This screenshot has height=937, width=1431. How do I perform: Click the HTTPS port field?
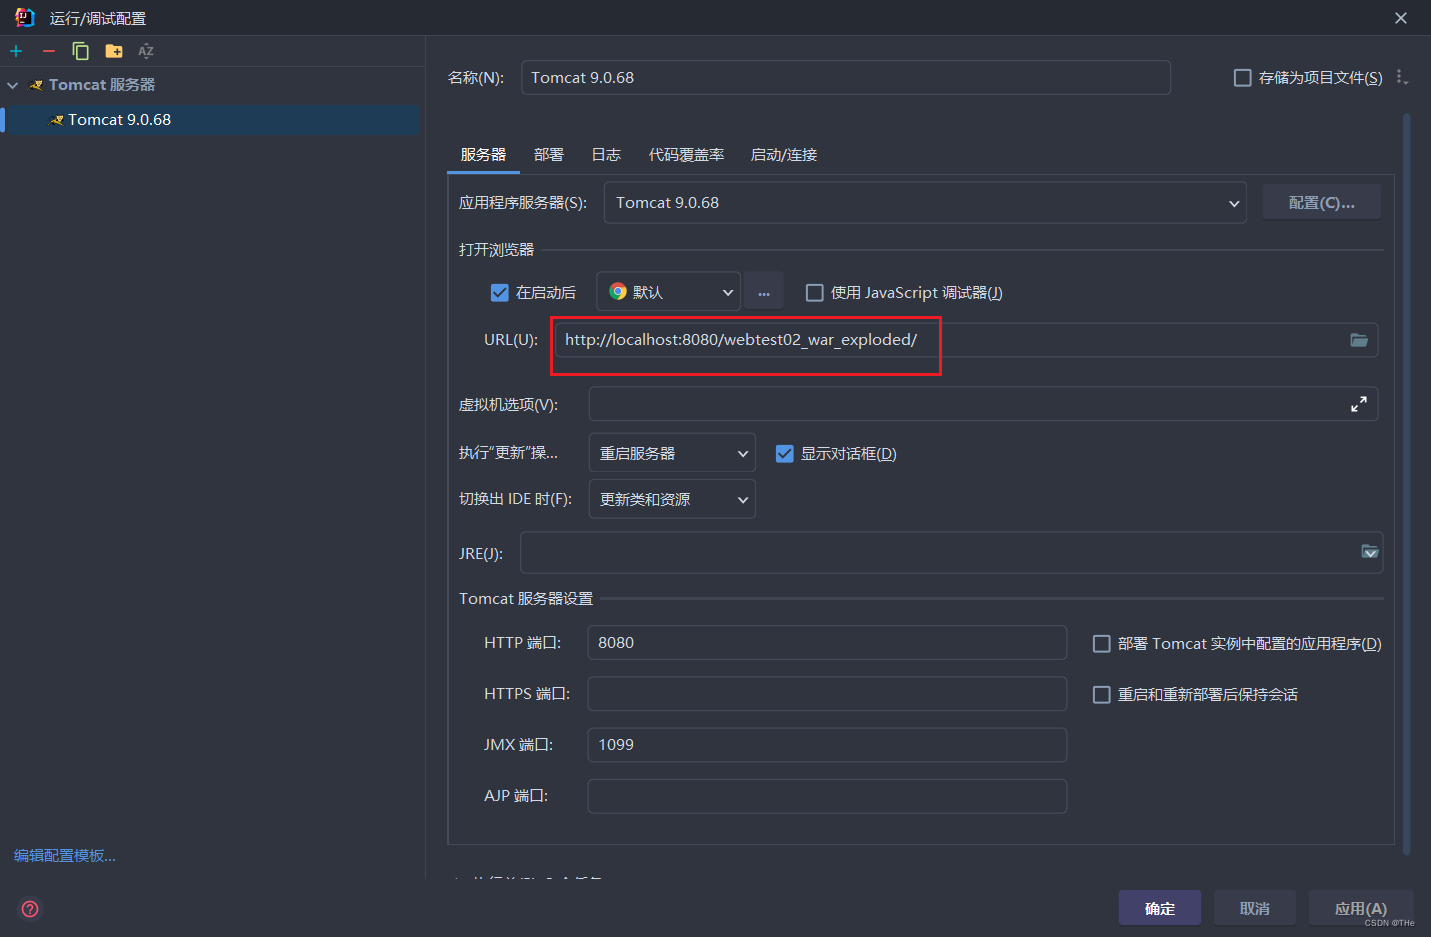827,694
